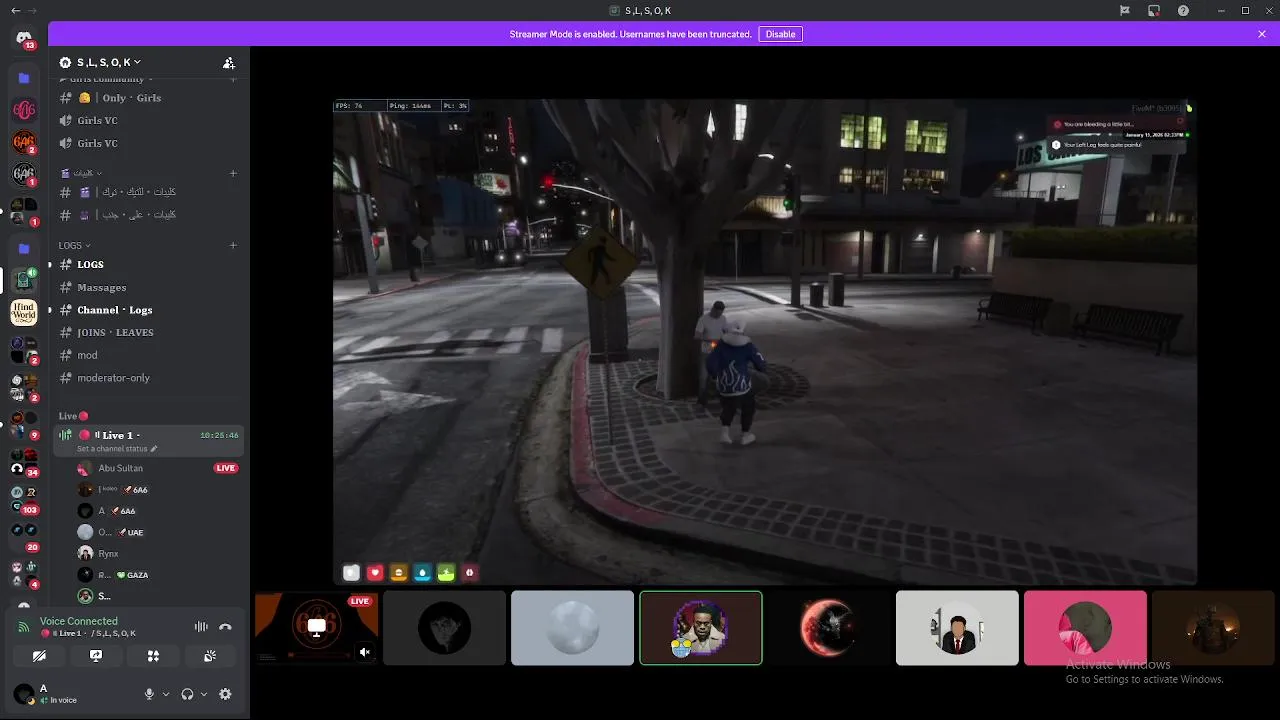Screen dimensions: 1280x720
Task: Collapse the Live category
Action: pyautogui.click(x=73, y=416)
